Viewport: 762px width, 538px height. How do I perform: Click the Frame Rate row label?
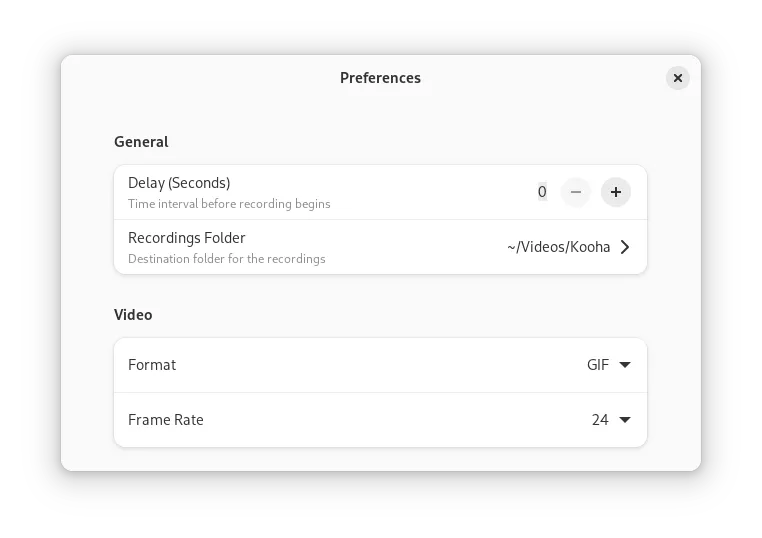[166, 419]
